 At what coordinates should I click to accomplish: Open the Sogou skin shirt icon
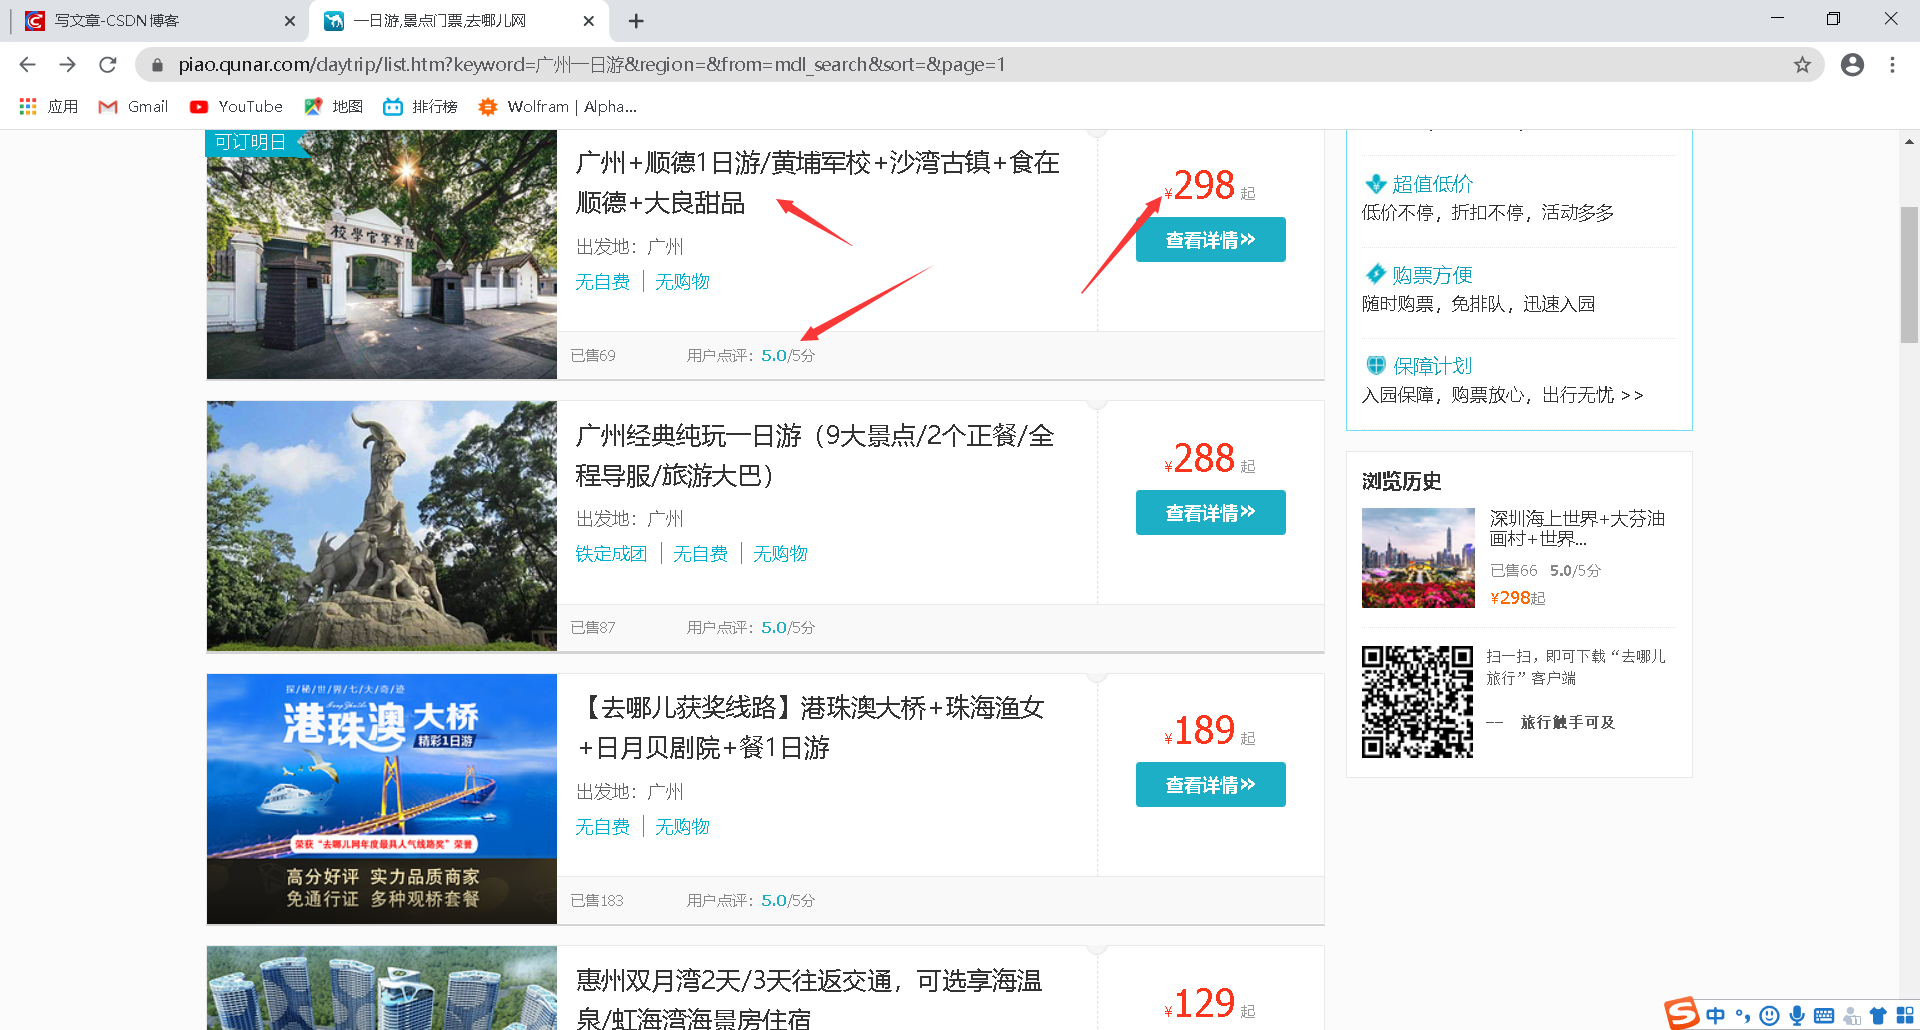point(1878,1016)
